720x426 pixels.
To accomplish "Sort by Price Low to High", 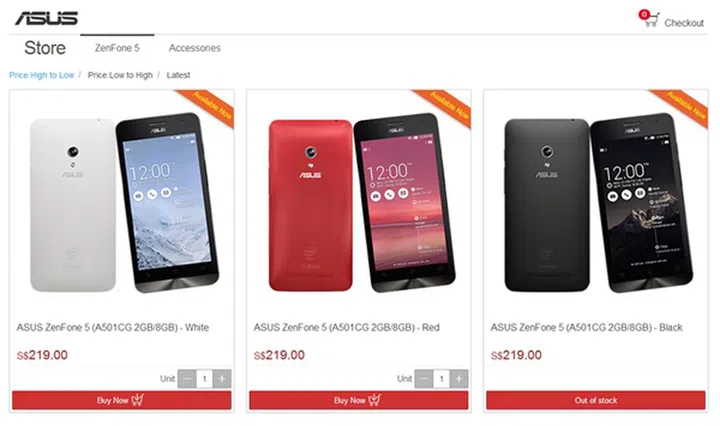I will 120,75.
